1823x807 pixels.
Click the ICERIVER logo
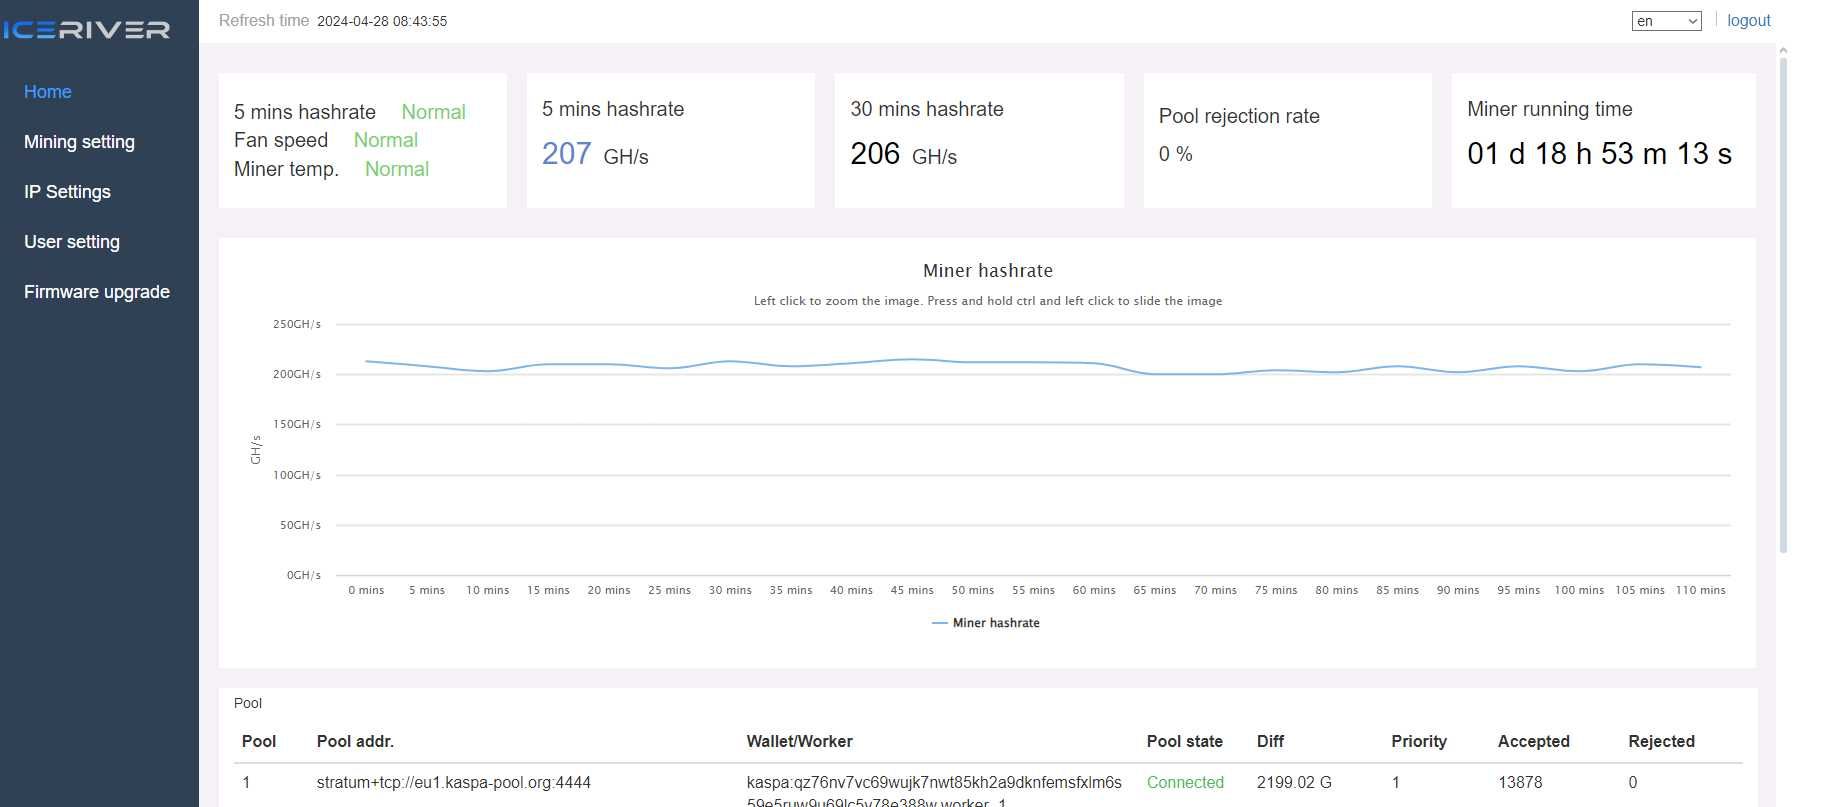coord(86,30)
